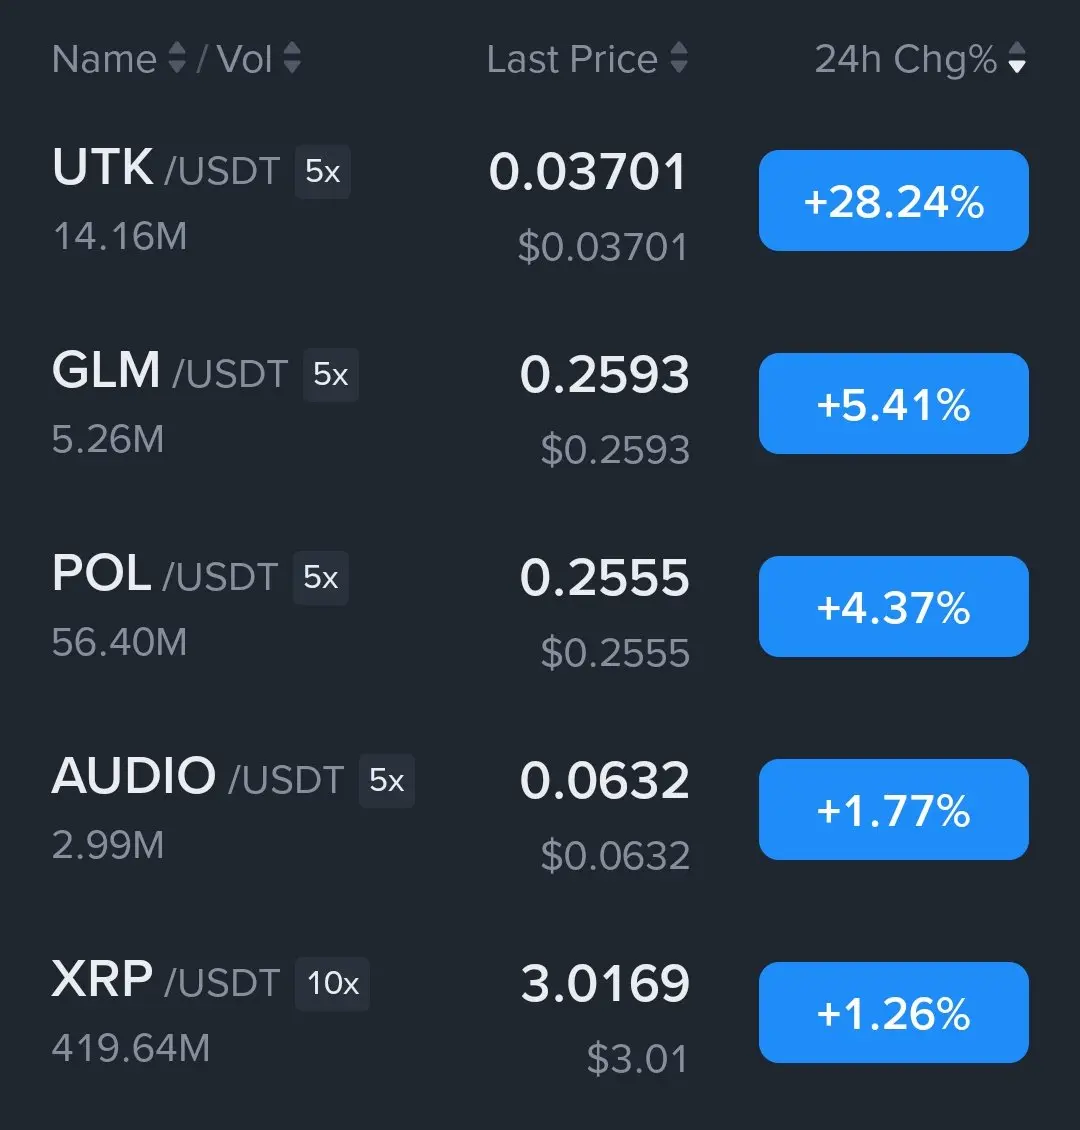This screenshot has height=1130, width=1080.
Task: Toggle UTK +28.24% change display
Action: [893, 200]
